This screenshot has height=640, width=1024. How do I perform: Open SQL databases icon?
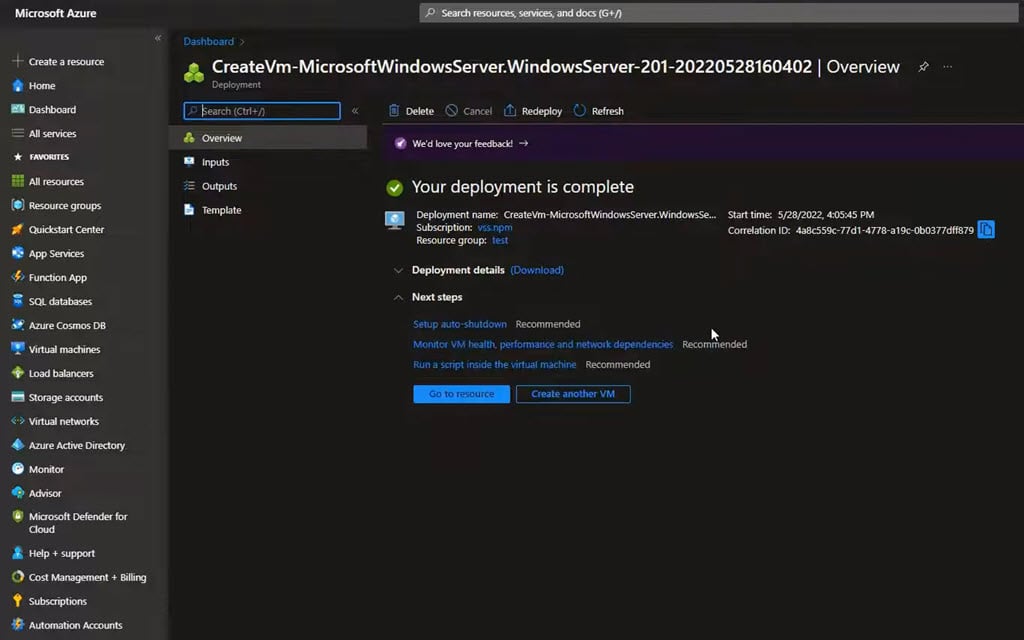[x=18, y=301]
